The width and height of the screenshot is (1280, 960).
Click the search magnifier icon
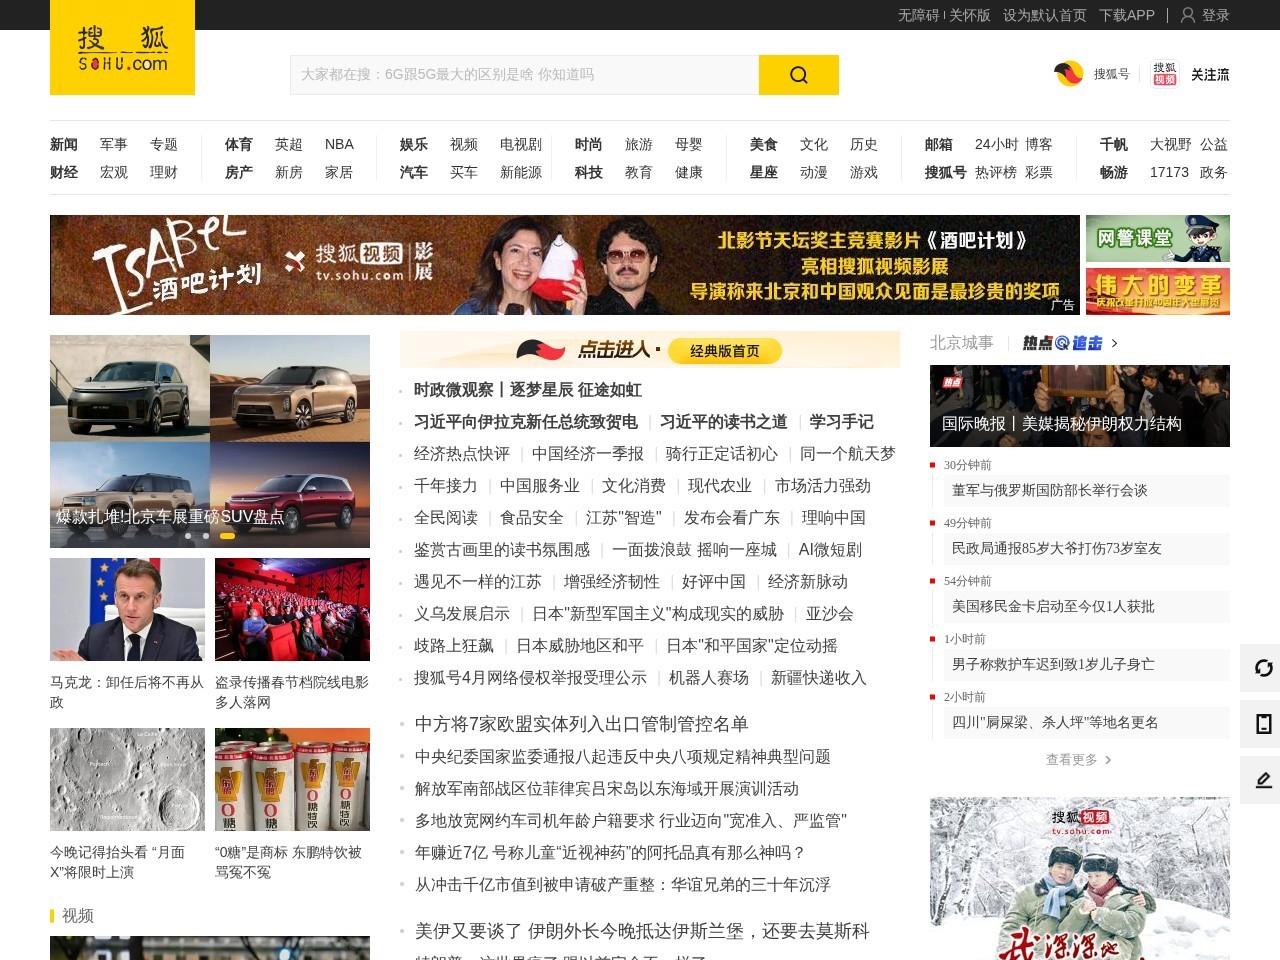(x=798, y=75)
